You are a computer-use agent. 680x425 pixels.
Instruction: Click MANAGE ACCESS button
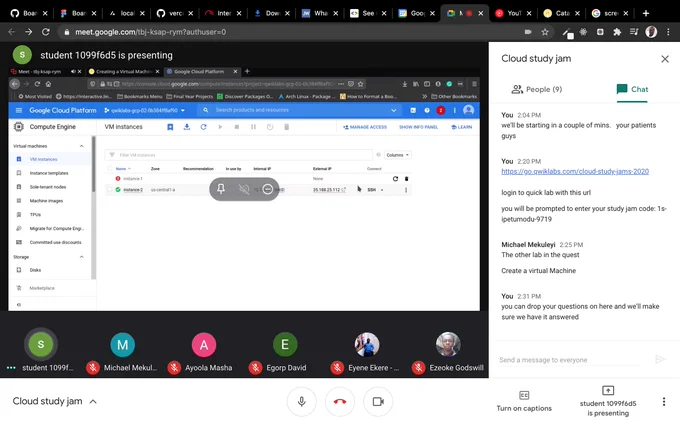(365, 127)
